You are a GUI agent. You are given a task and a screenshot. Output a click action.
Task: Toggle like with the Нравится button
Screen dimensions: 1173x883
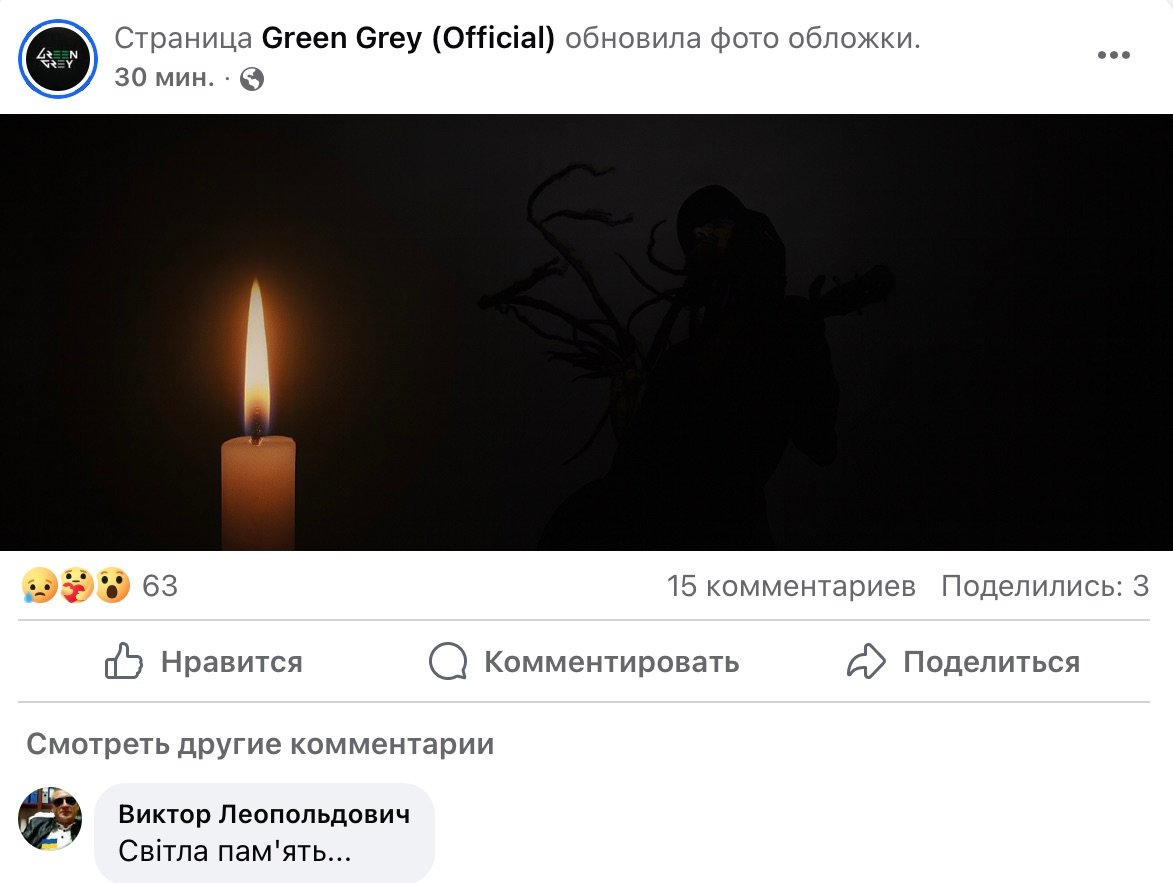coord(203,662)
